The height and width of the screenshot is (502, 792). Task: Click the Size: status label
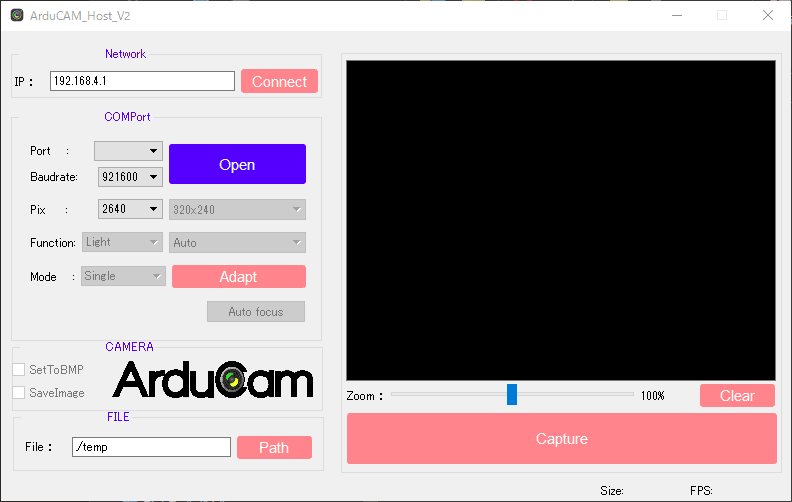[612, 490]
